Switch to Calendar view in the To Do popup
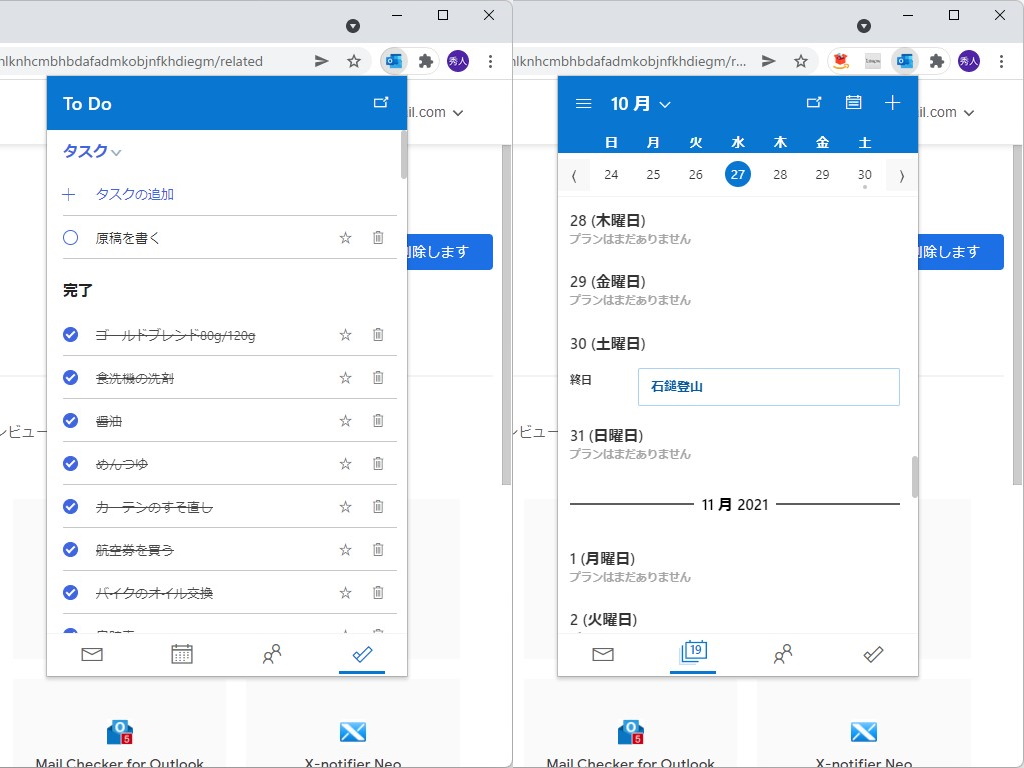This screenshot has width=1024, height=768. click(182, 654)
